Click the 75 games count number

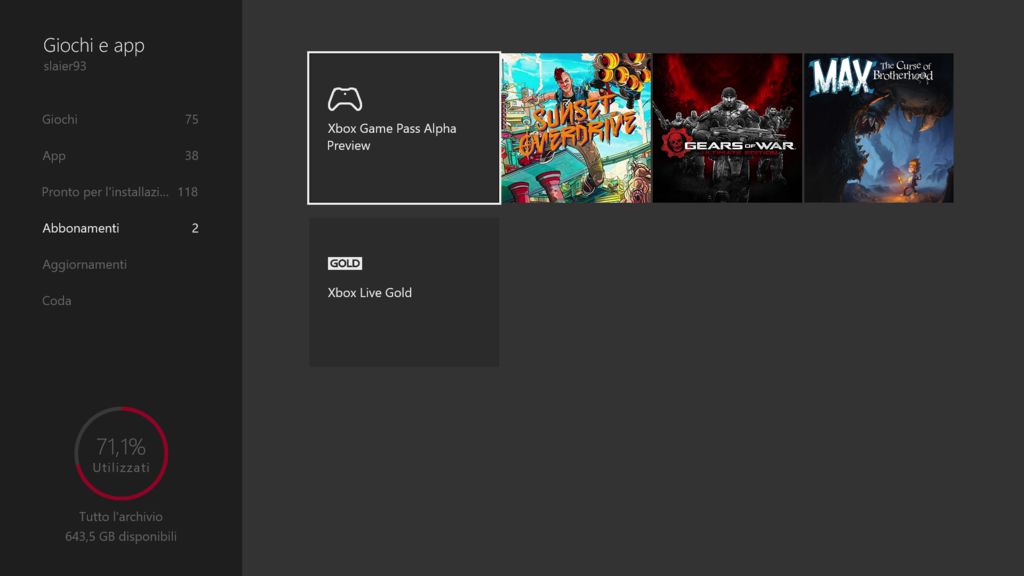pyautogui.click(x=191, y=120)
